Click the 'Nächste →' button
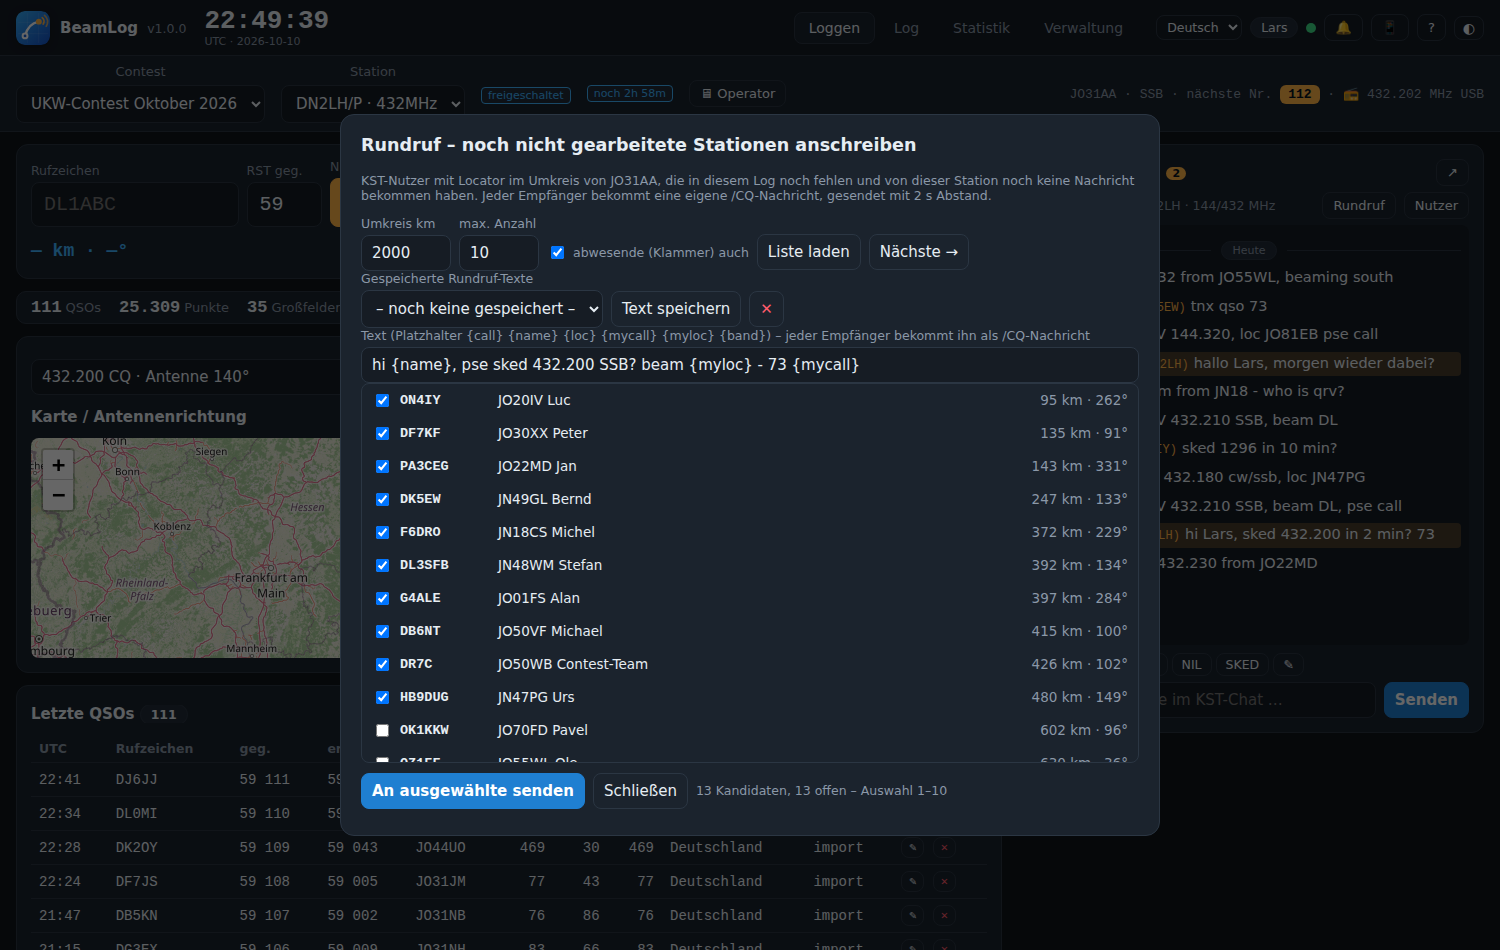 tap(919, 252)
